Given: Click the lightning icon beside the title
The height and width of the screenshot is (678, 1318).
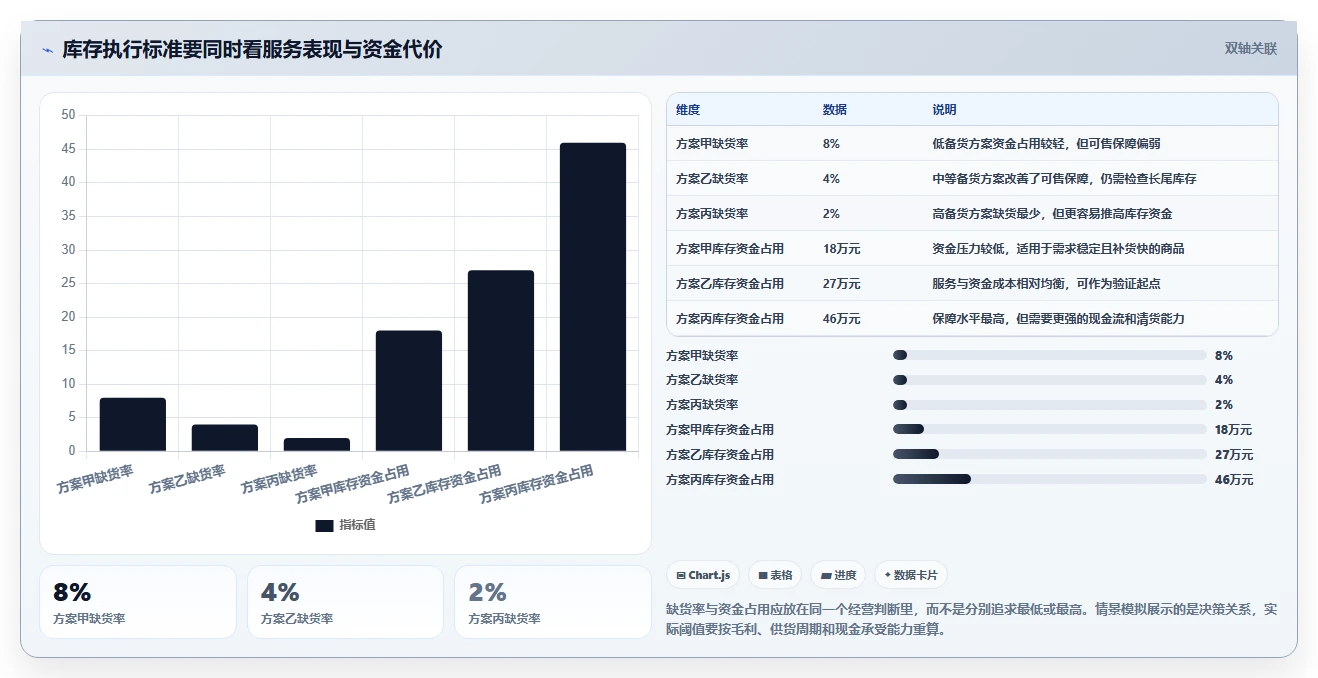Looking at the screenshot, I should [47, 50].
